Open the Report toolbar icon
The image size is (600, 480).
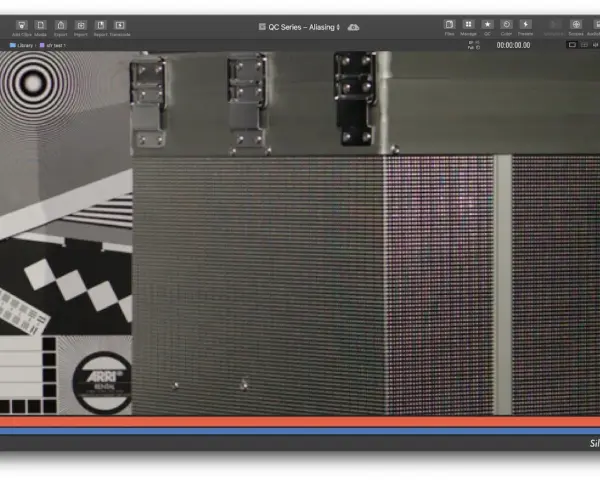coord(101,25)
